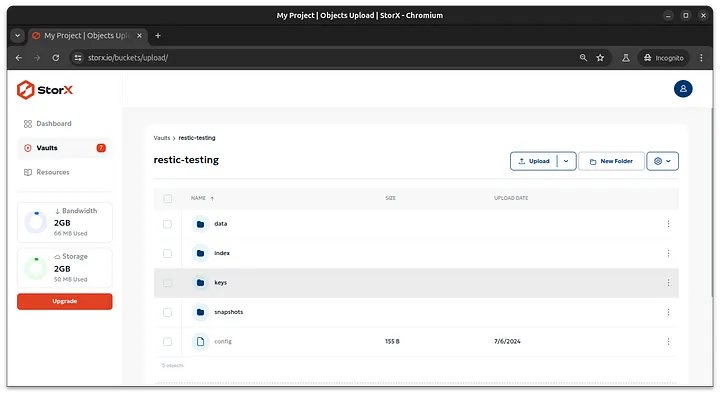Click the orange Upgrade button
The width and height of the screenshot is (720, 395).
(x=65, y=301)
